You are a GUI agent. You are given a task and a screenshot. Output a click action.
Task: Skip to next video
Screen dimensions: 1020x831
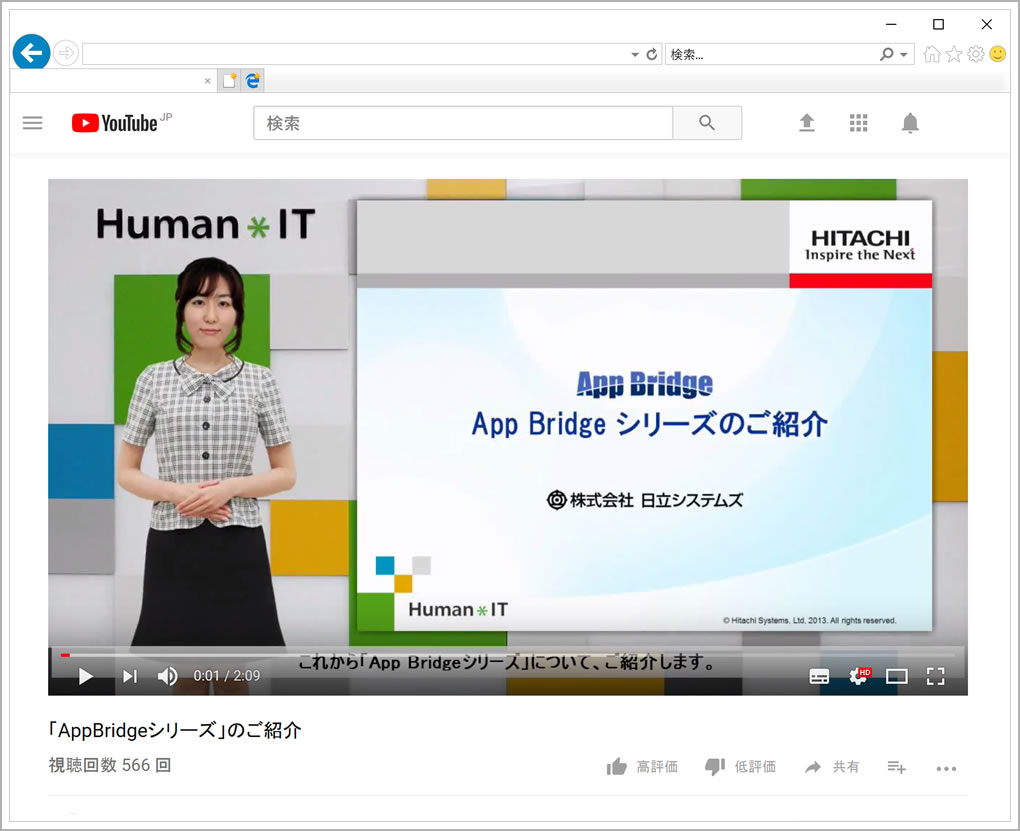pyautogui.click(x=130, y=676)
